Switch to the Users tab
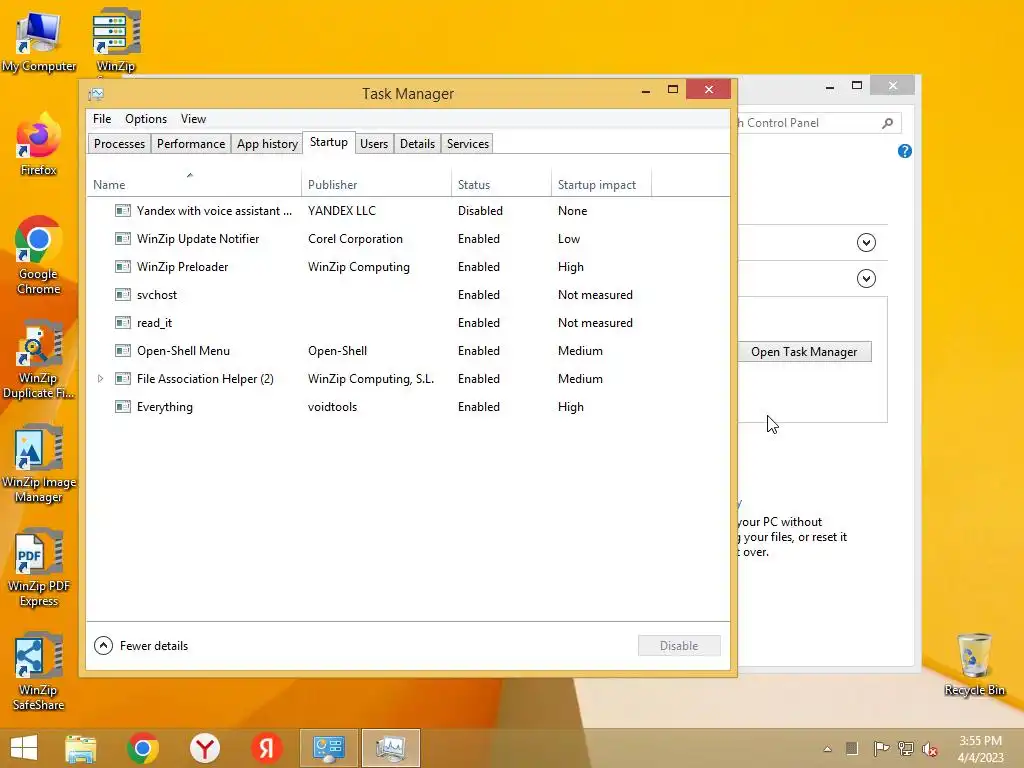This screenshot has width=1024, height=768. [374, 144]
